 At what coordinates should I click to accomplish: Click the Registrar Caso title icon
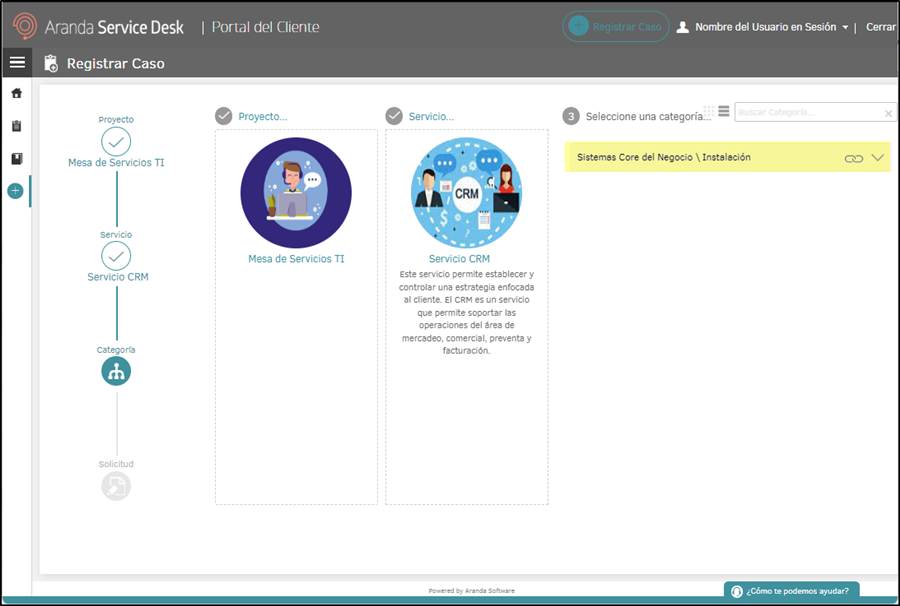coord(51,63)
